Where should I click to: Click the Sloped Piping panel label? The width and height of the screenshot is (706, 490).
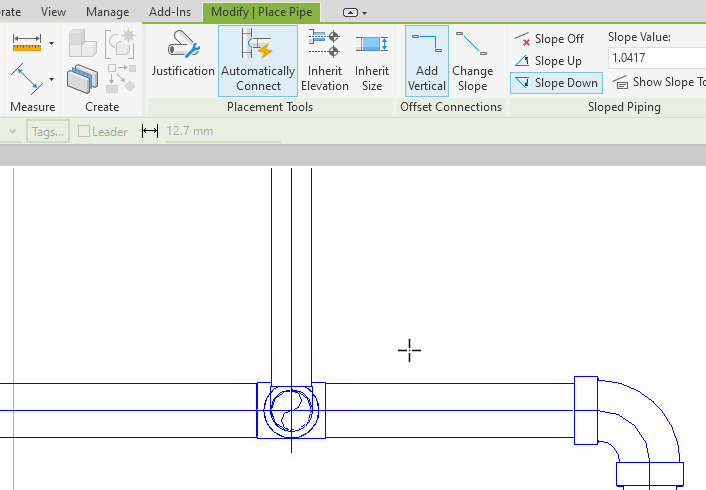point(624,107)
